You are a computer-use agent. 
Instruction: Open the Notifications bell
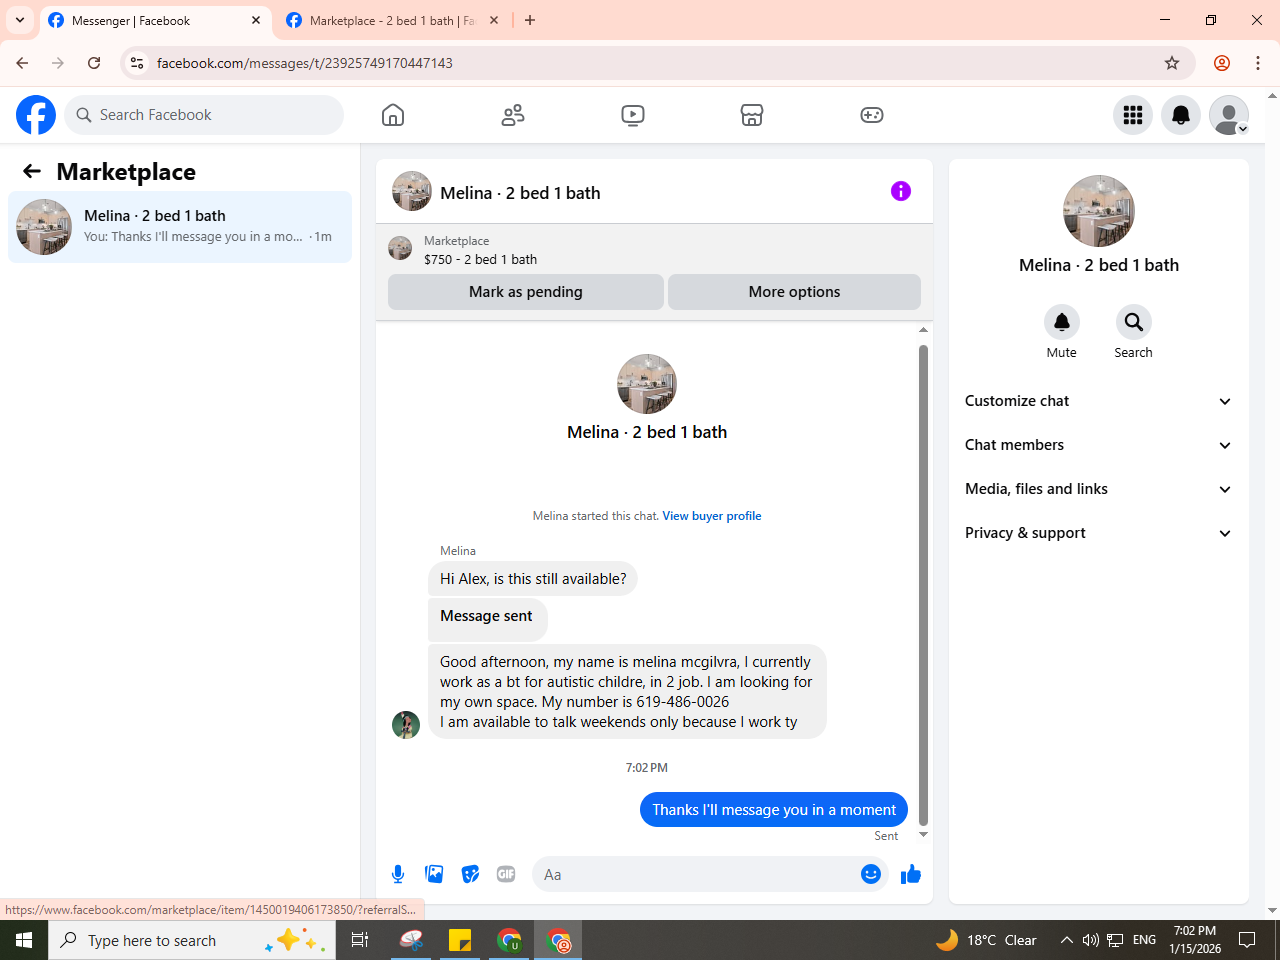[1181, 115]
